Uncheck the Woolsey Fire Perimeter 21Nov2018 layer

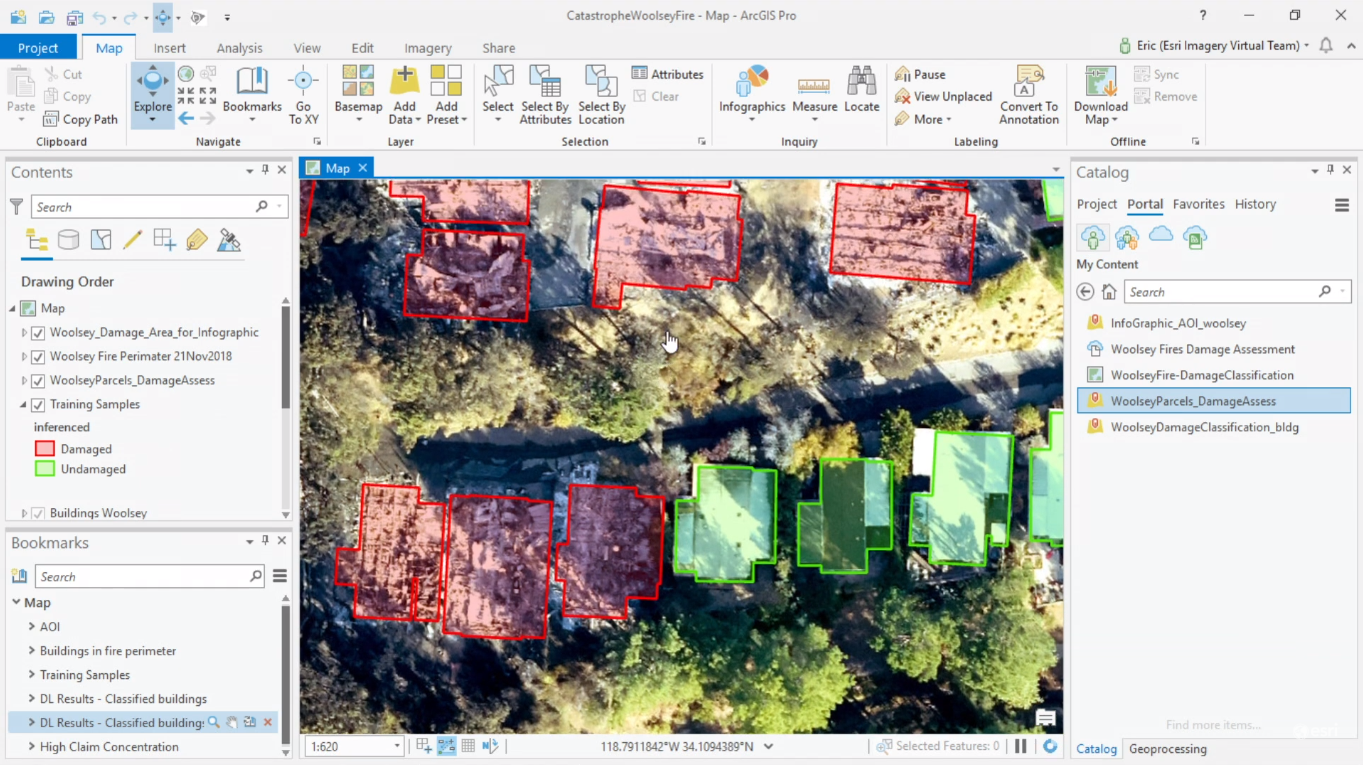38,356
